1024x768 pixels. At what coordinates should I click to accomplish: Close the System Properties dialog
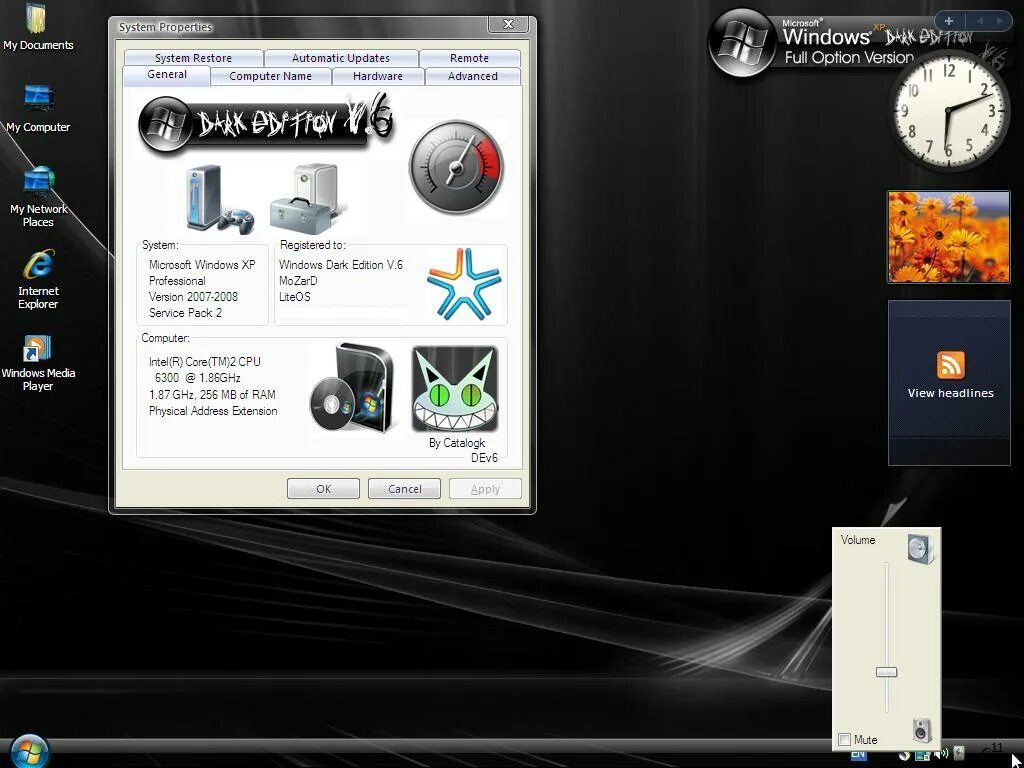pos(509,24)
